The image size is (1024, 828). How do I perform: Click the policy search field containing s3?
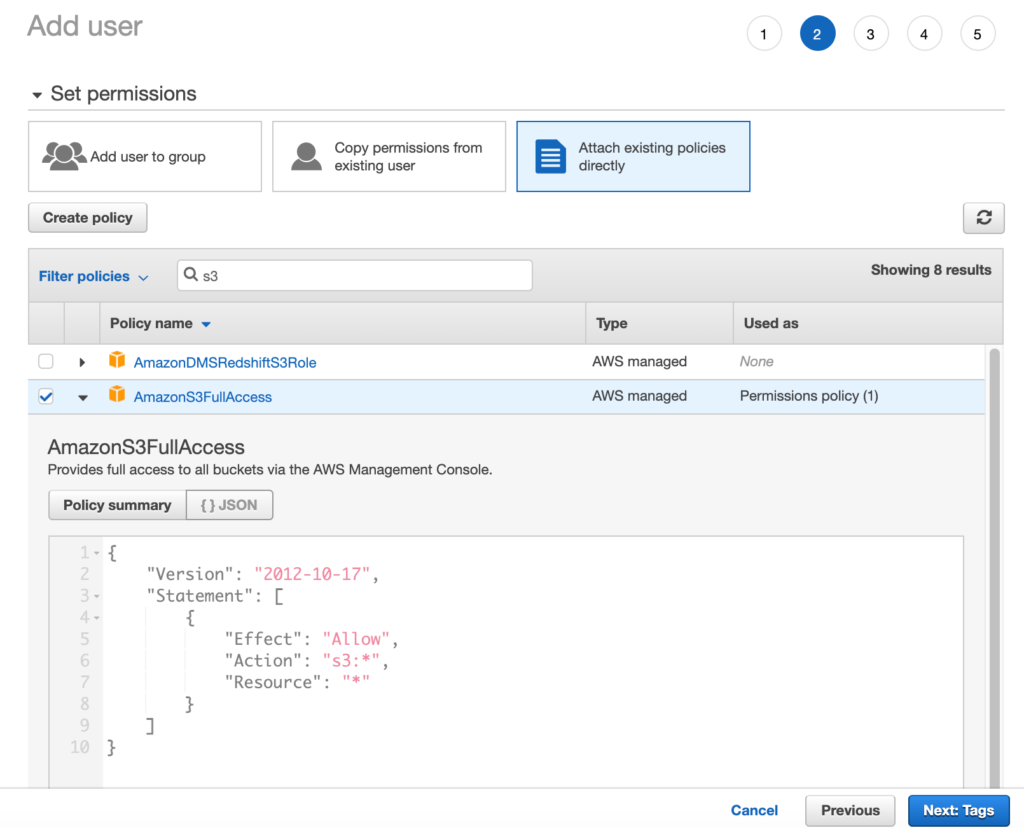pos(355,276)
